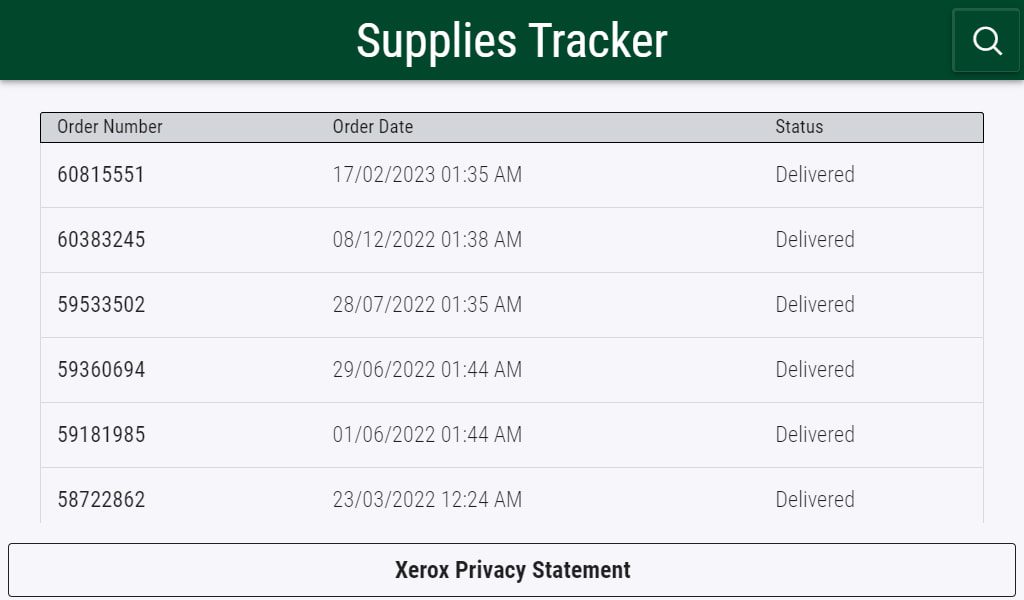Image resolution: width=1024 pixels, height=600 pixels.
Task: Click the Delivered status of order 60815551
Action: tap(815, 174)
